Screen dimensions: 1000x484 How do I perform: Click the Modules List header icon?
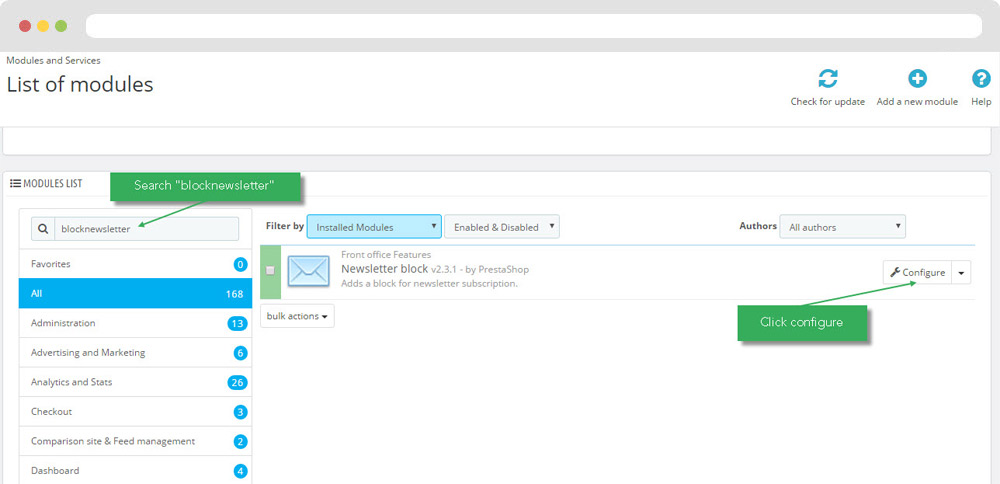click(x=16, y=184)
